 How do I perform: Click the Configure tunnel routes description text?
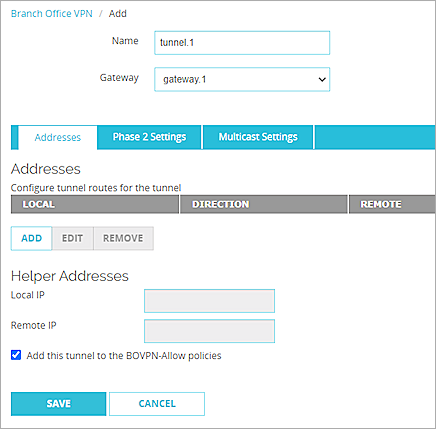click(x=96, y=188)
